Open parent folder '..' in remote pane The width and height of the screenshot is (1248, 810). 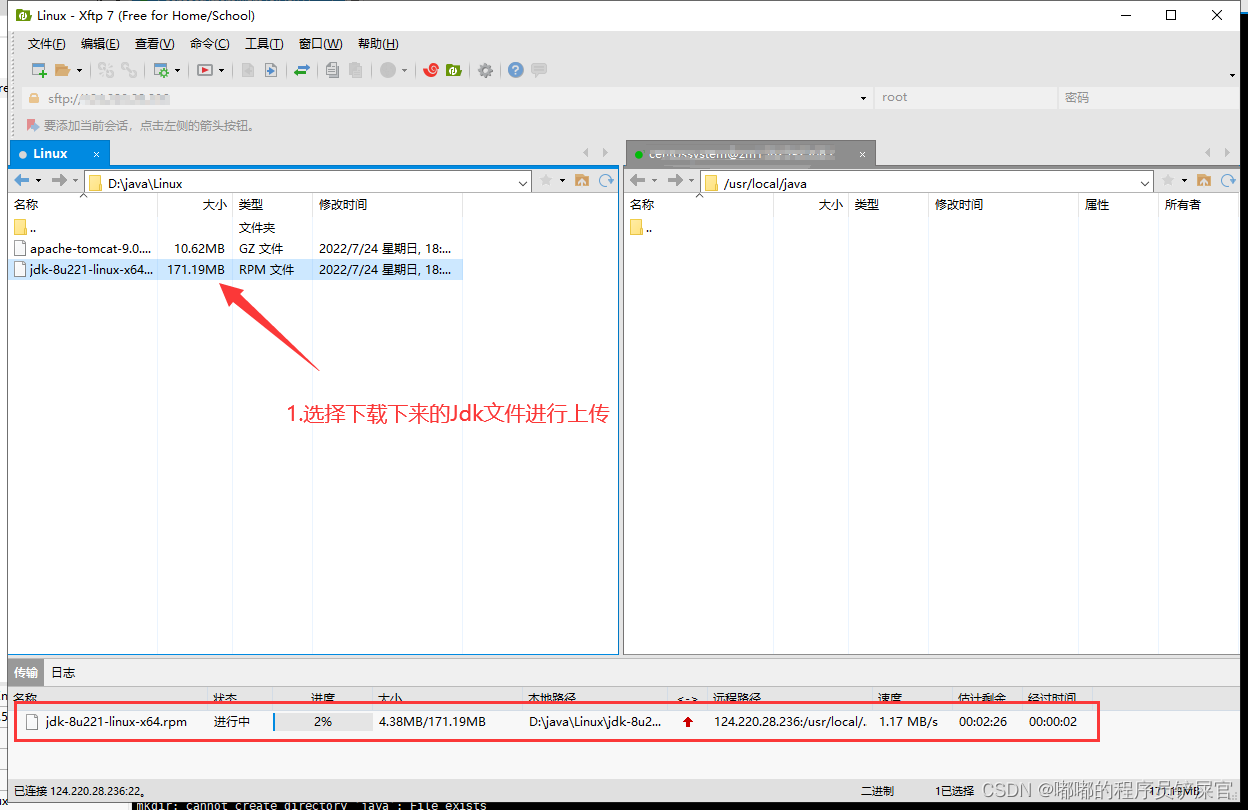[x=642, y=228]
